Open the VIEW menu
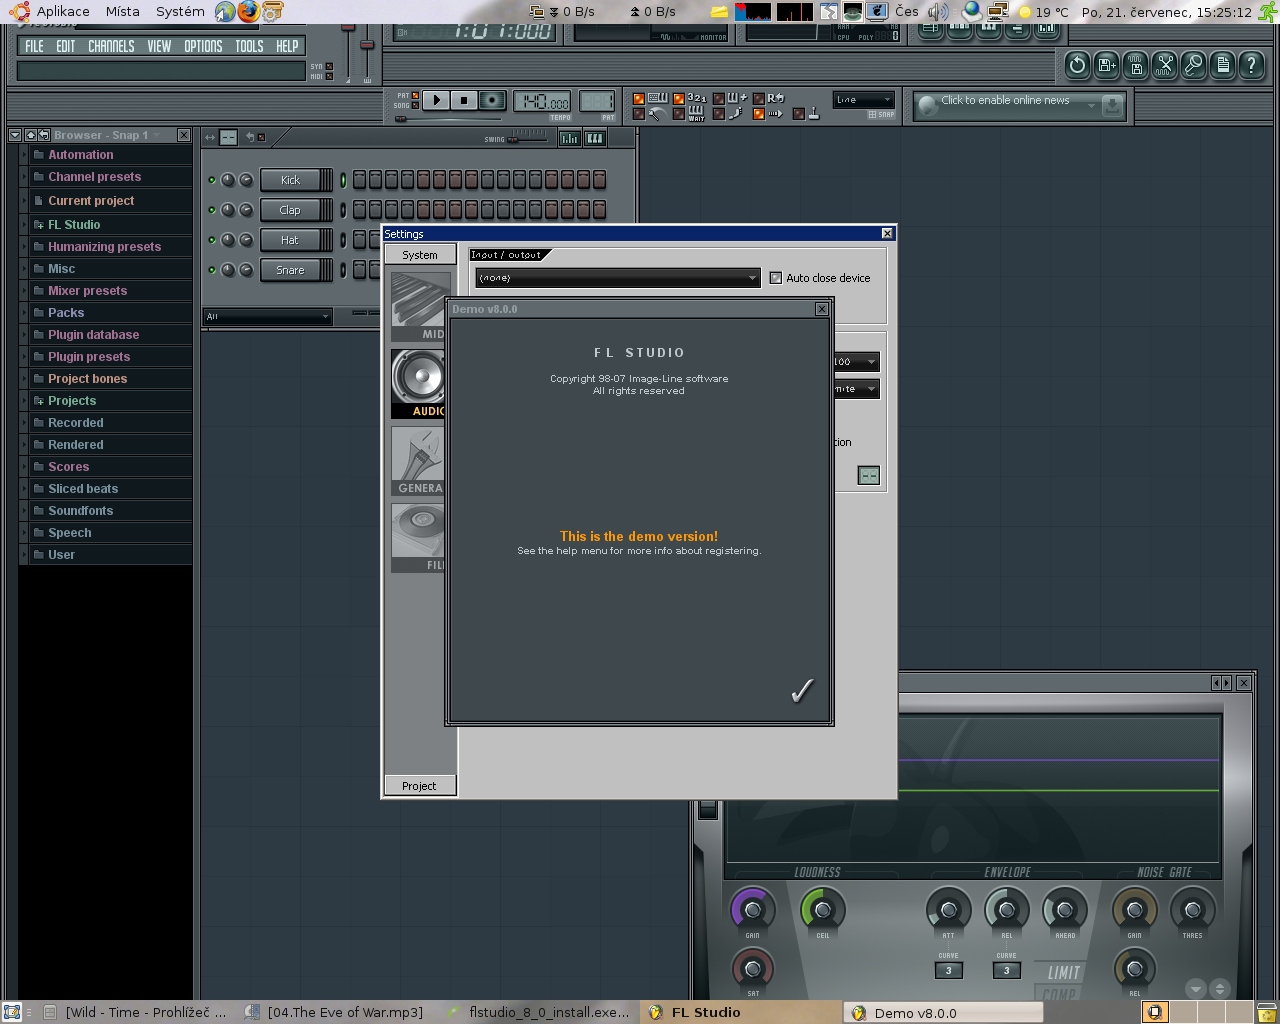 159,46
